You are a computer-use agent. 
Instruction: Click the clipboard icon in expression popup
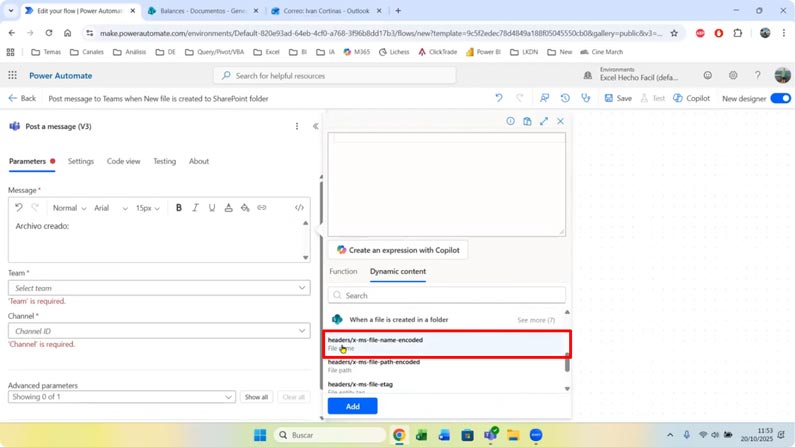point(527,121)
